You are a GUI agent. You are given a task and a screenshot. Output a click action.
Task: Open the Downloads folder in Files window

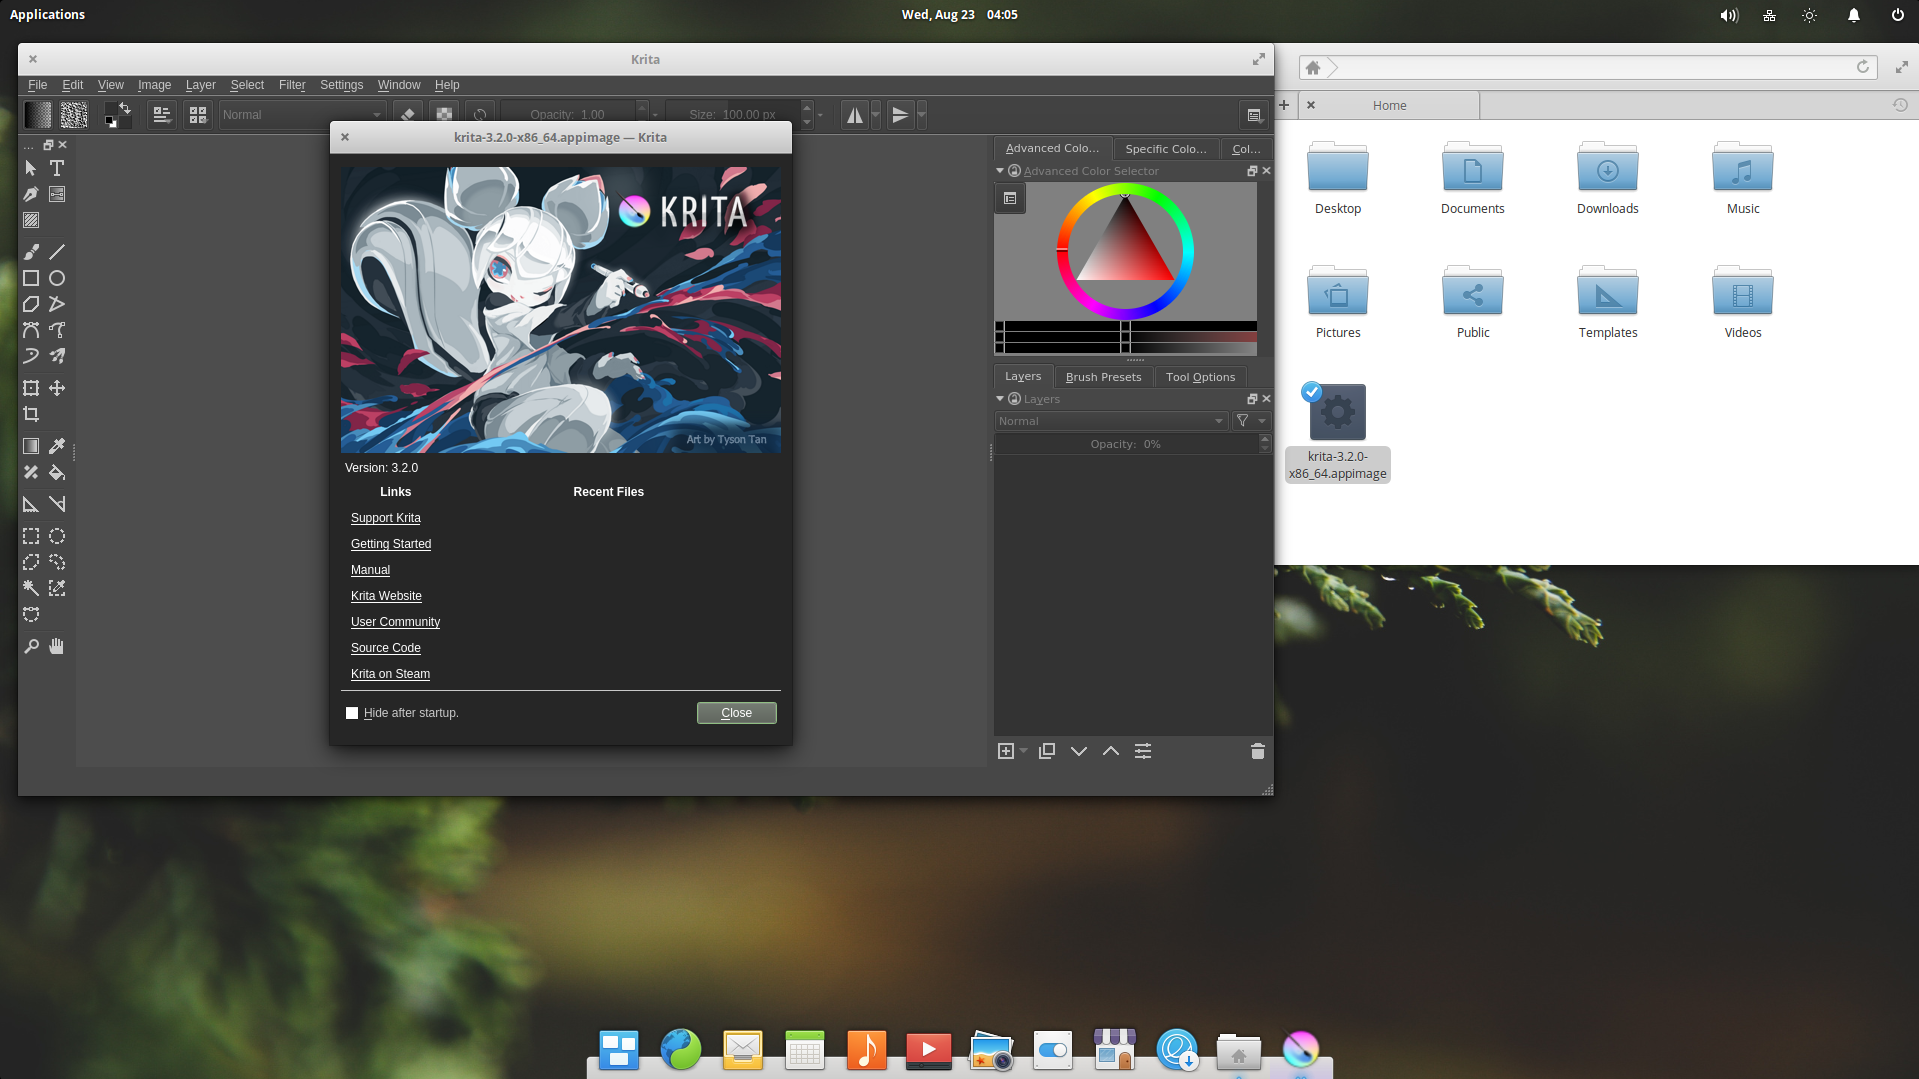[1607, 179]
